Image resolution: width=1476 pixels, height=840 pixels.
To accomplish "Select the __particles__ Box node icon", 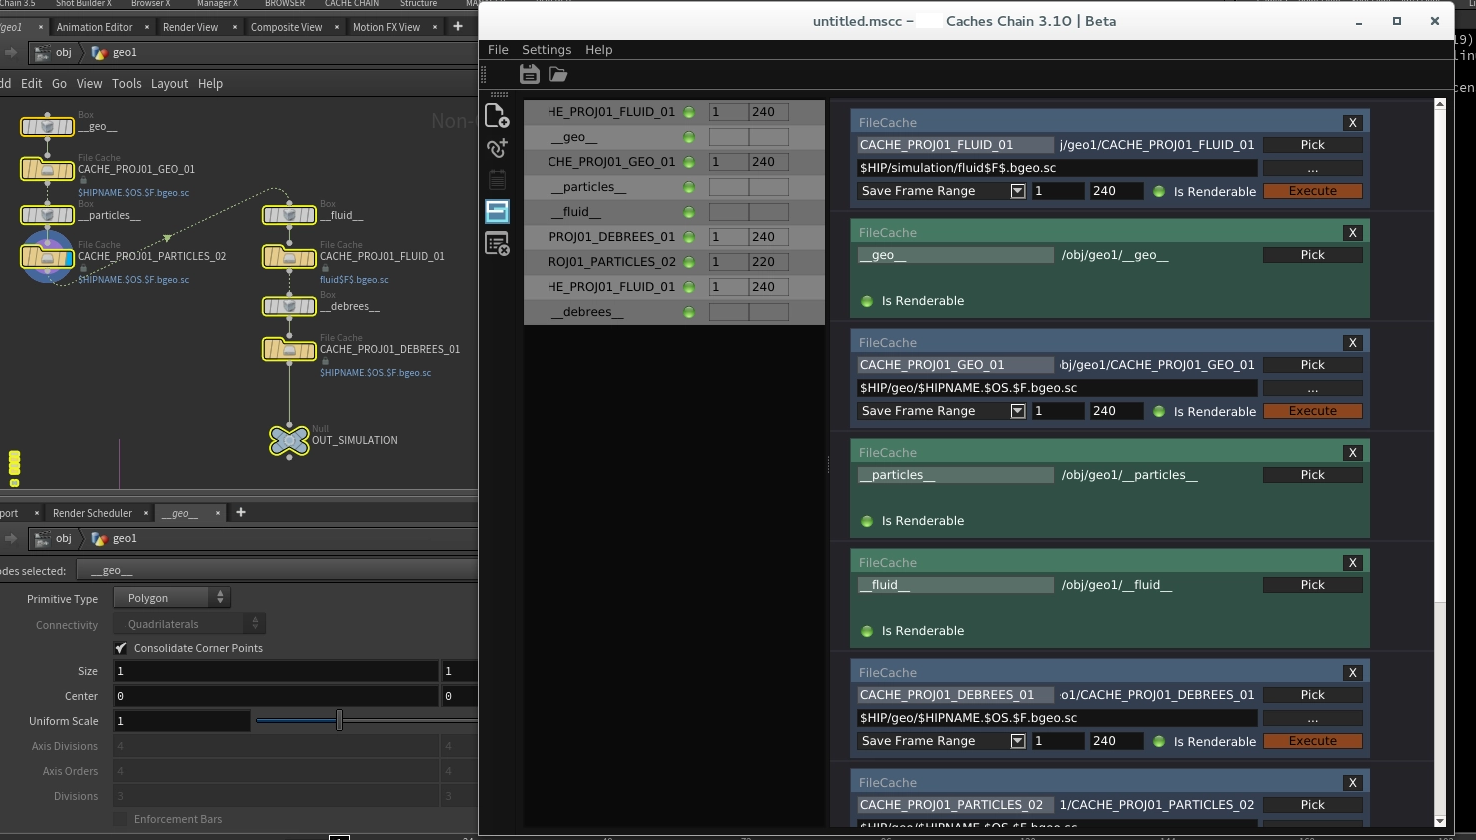I will click(47, 215).
